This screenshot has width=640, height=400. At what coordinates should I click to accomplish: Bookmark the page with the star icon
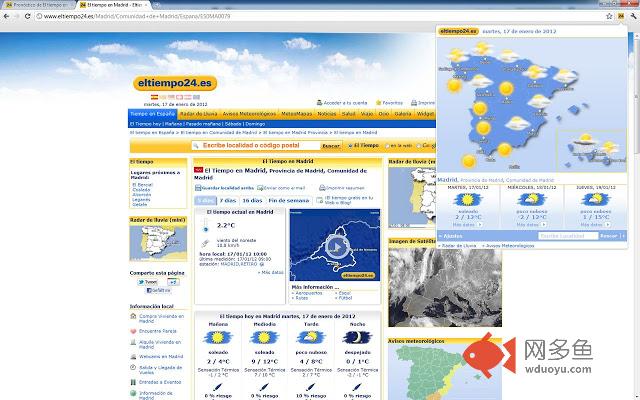[x=609, y=16]
